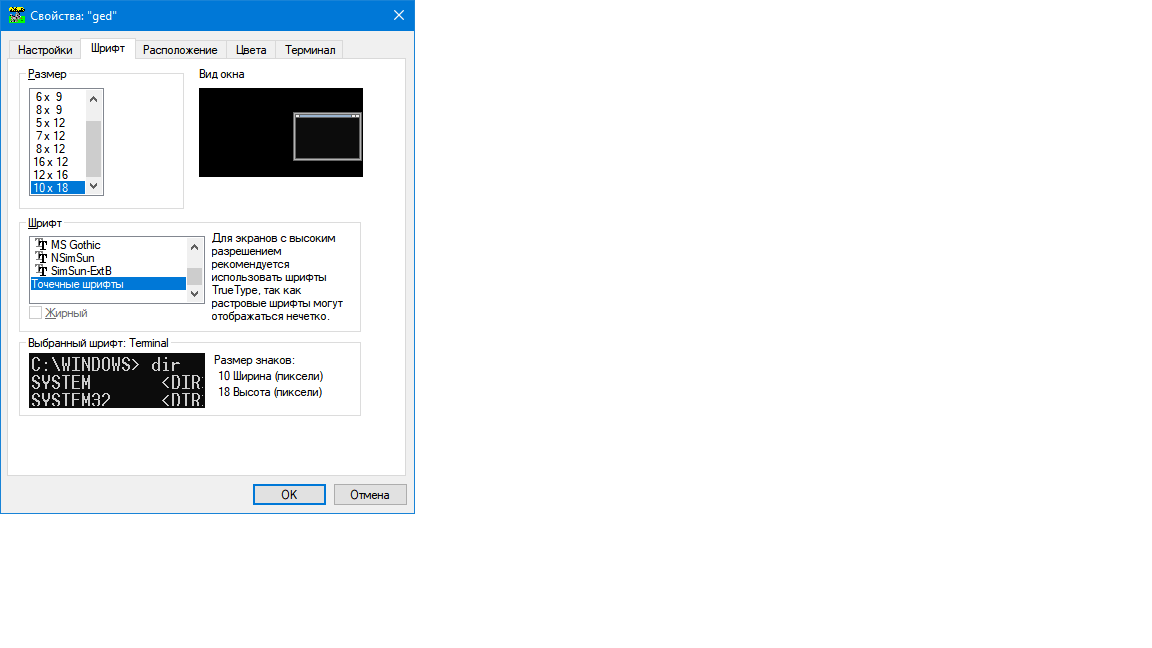Click down arrow of size list scrollbar

pos(93,187)
